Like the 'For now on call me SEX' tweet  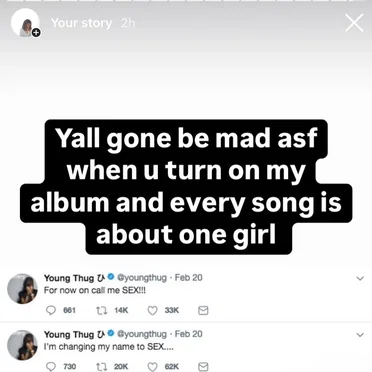(152, 310)
